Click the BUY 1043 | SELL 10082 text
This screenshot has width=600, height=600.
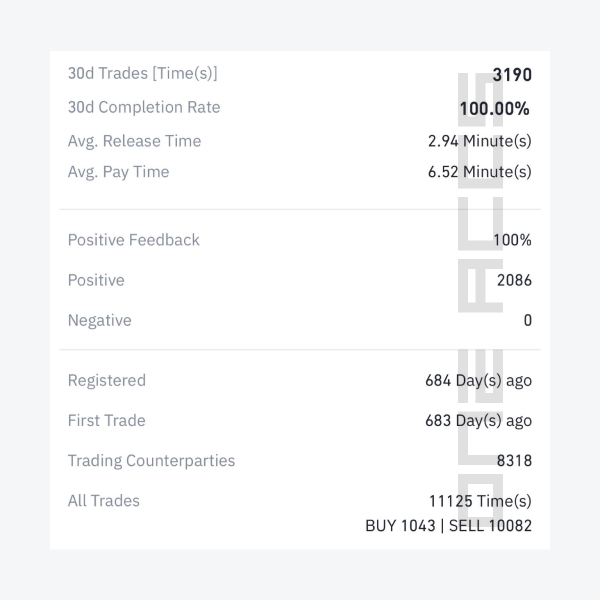448,526
